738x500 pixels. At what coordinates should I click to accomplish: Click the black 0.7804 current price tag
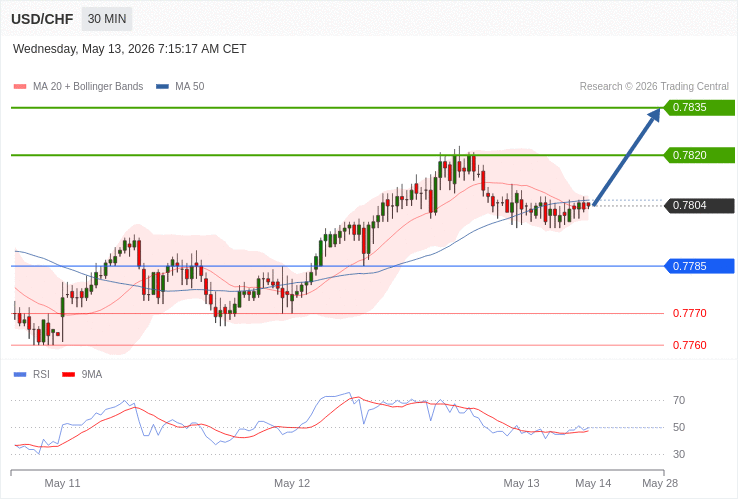pos(699,205)
